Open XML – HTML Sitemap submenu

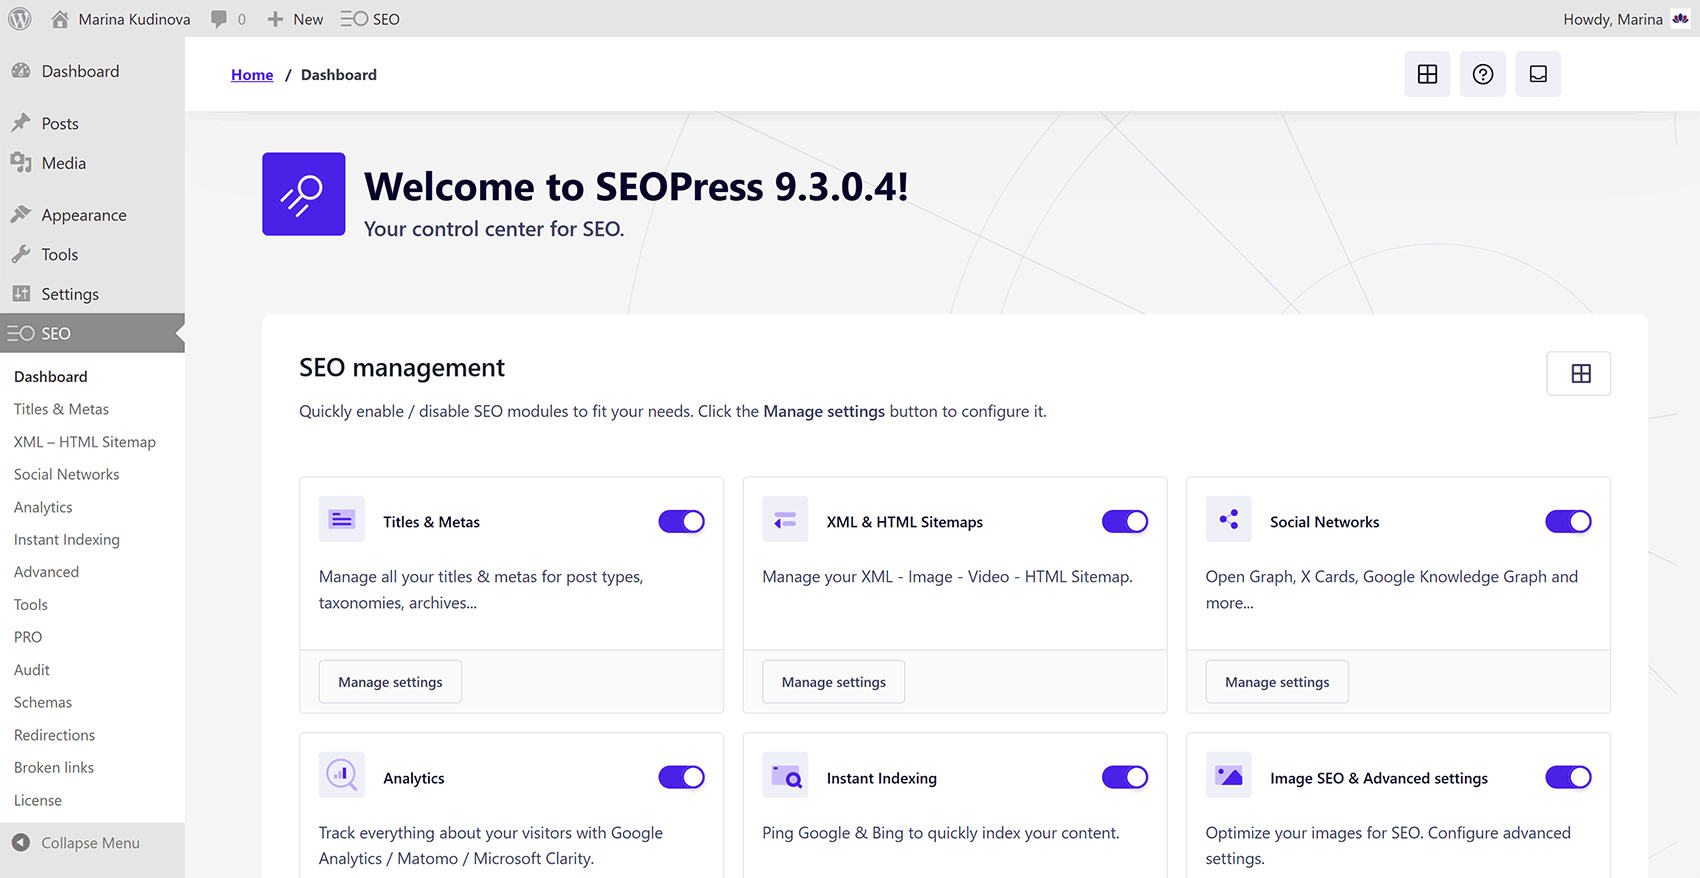point(85,442)
